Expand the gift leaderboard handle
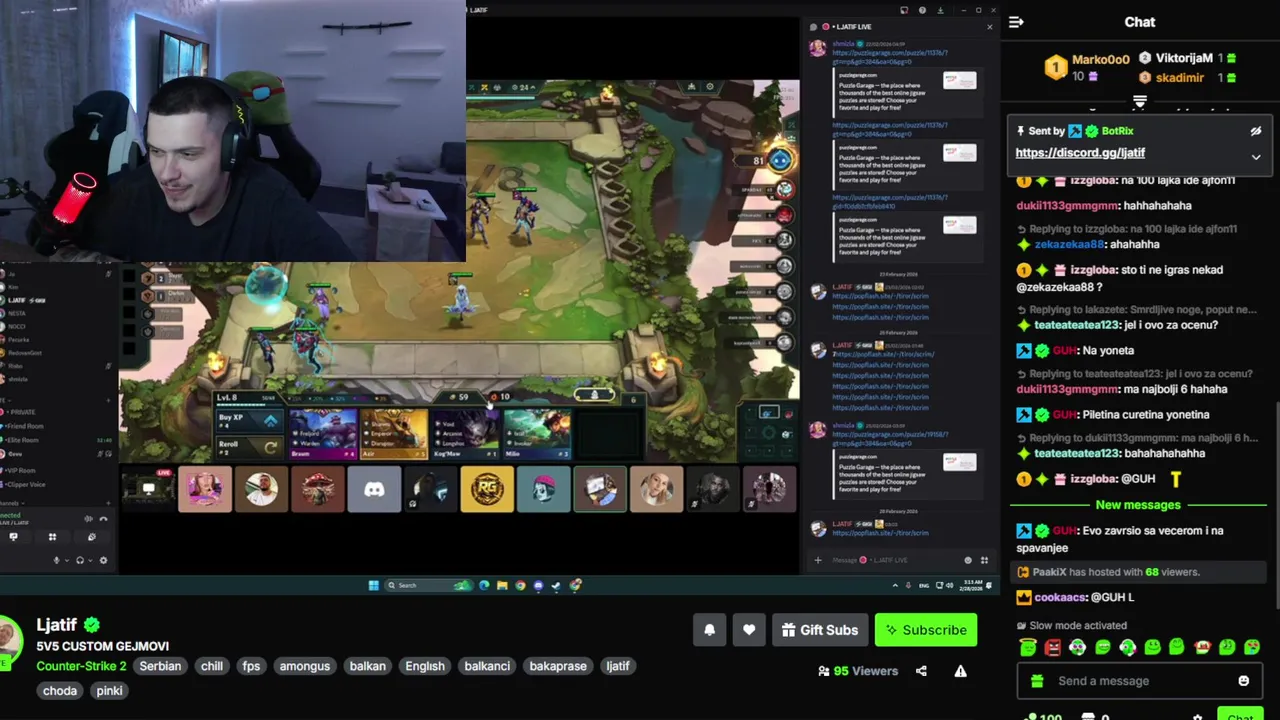The height and width of the screenshot is (720, 1280). pyautogui.click(x=1139, y=102)
